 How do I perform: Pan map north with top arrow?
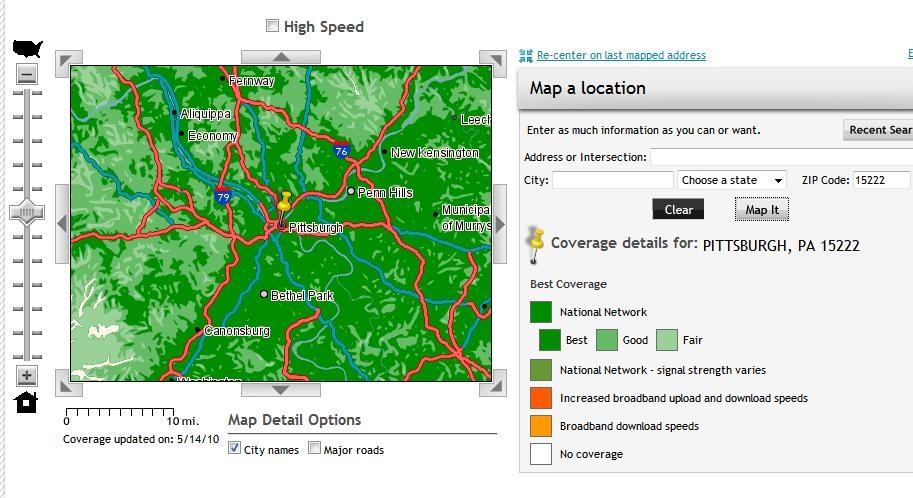[x=281, y=57]
